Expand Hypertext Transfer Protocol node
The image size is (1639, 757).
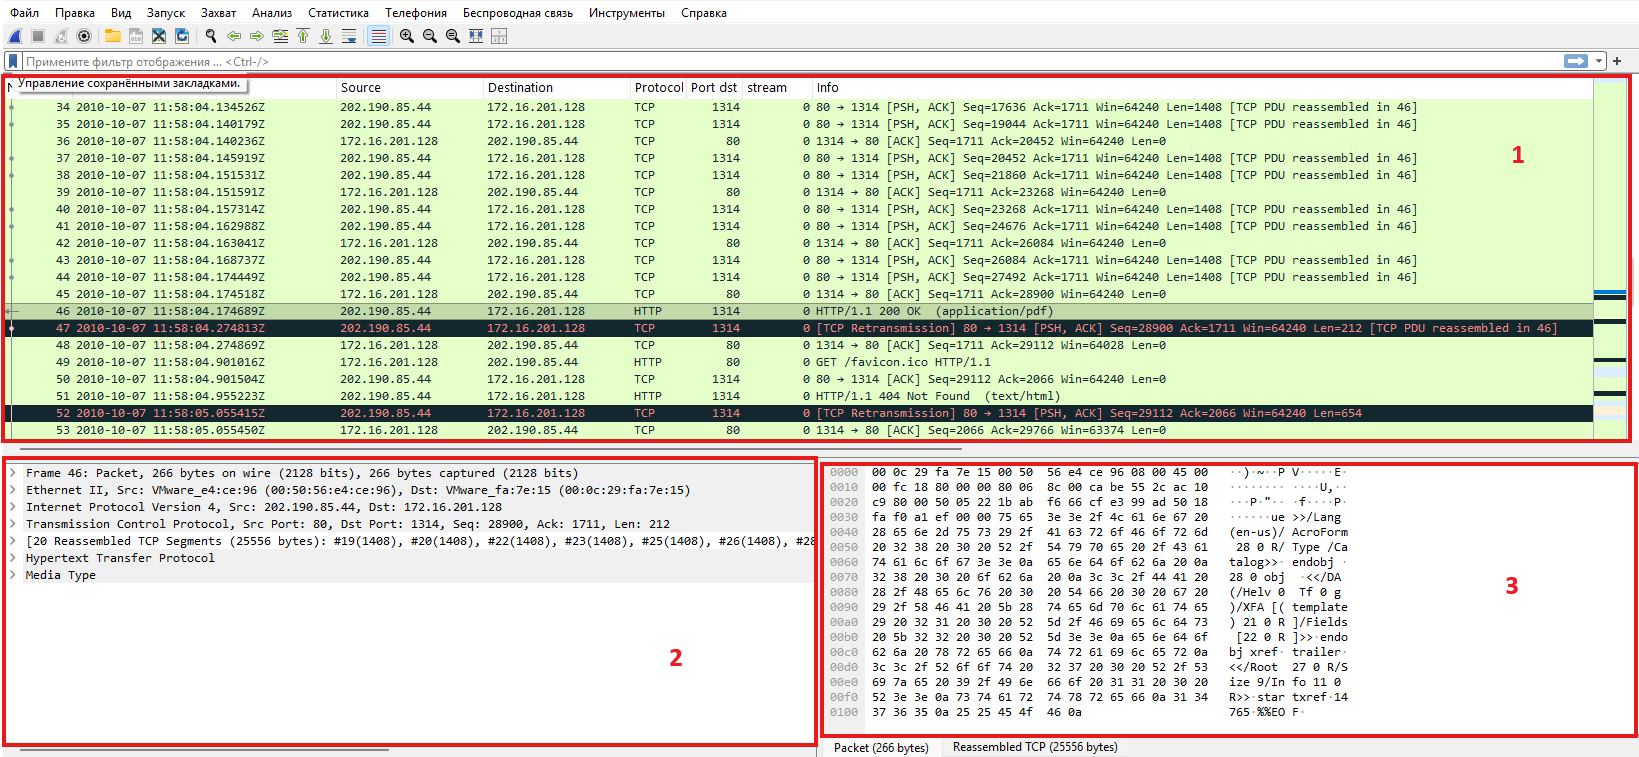[x=12, y=559]
